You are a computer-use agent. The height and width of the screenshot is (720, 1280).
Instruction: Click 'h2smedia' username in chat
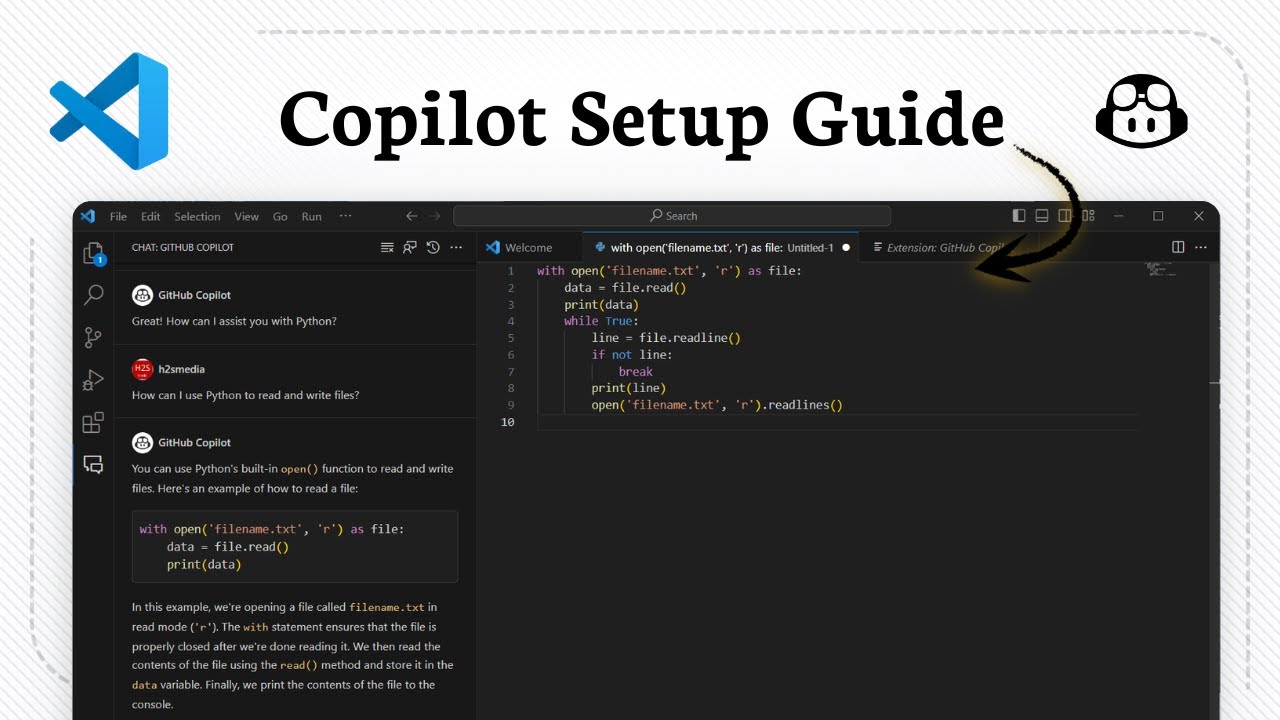[181, 369]
